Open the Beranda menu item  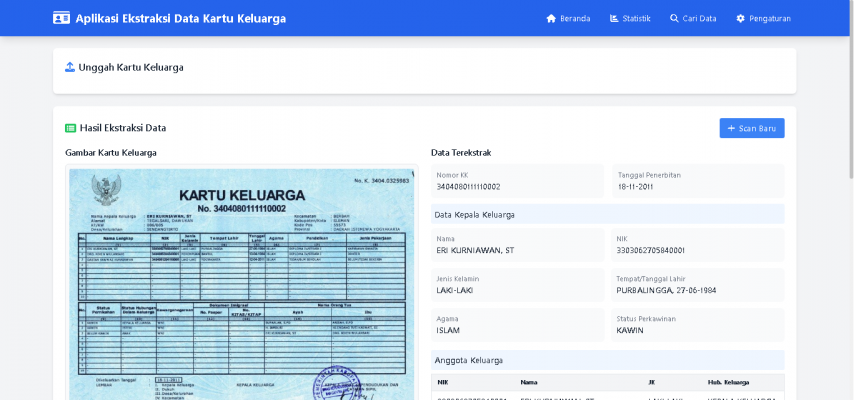[568, 19]
